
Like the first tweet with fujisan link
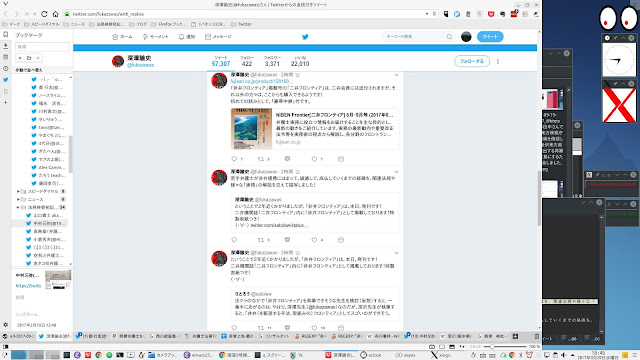[x=314, y=159]
